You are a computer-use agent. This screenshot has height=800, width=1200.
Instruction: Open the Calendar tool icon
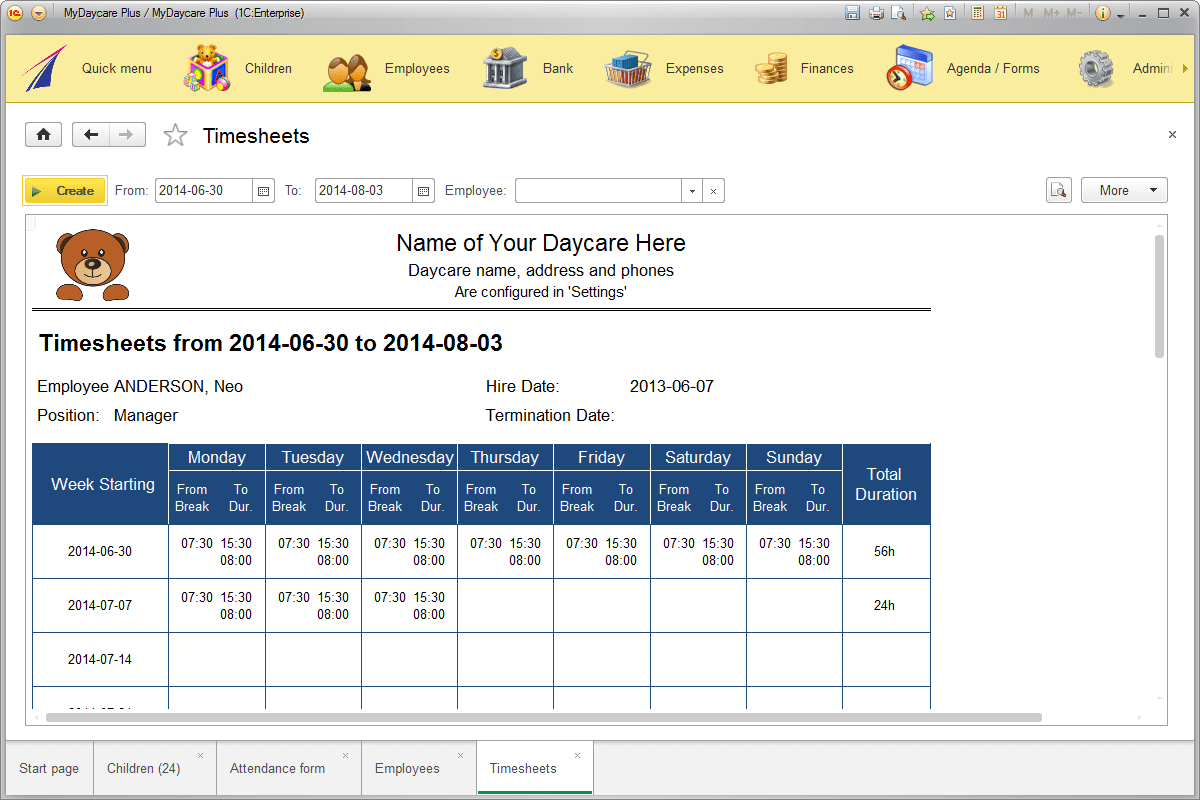tap(1000, 13)
